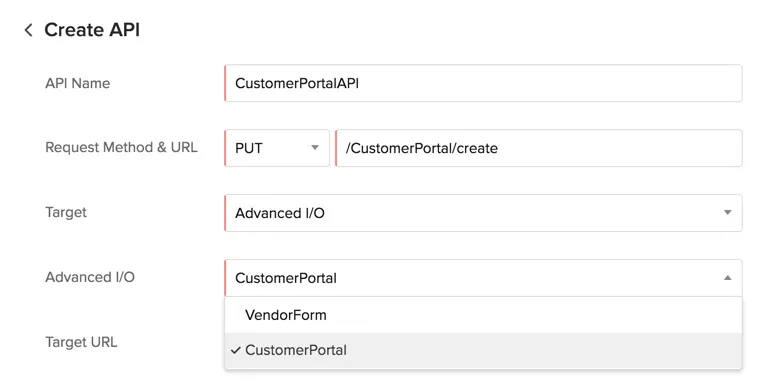The height and width of the screenshot is (381, 784).
Task: Click the red required marker on API Name
Action: [x=225, y=83]
